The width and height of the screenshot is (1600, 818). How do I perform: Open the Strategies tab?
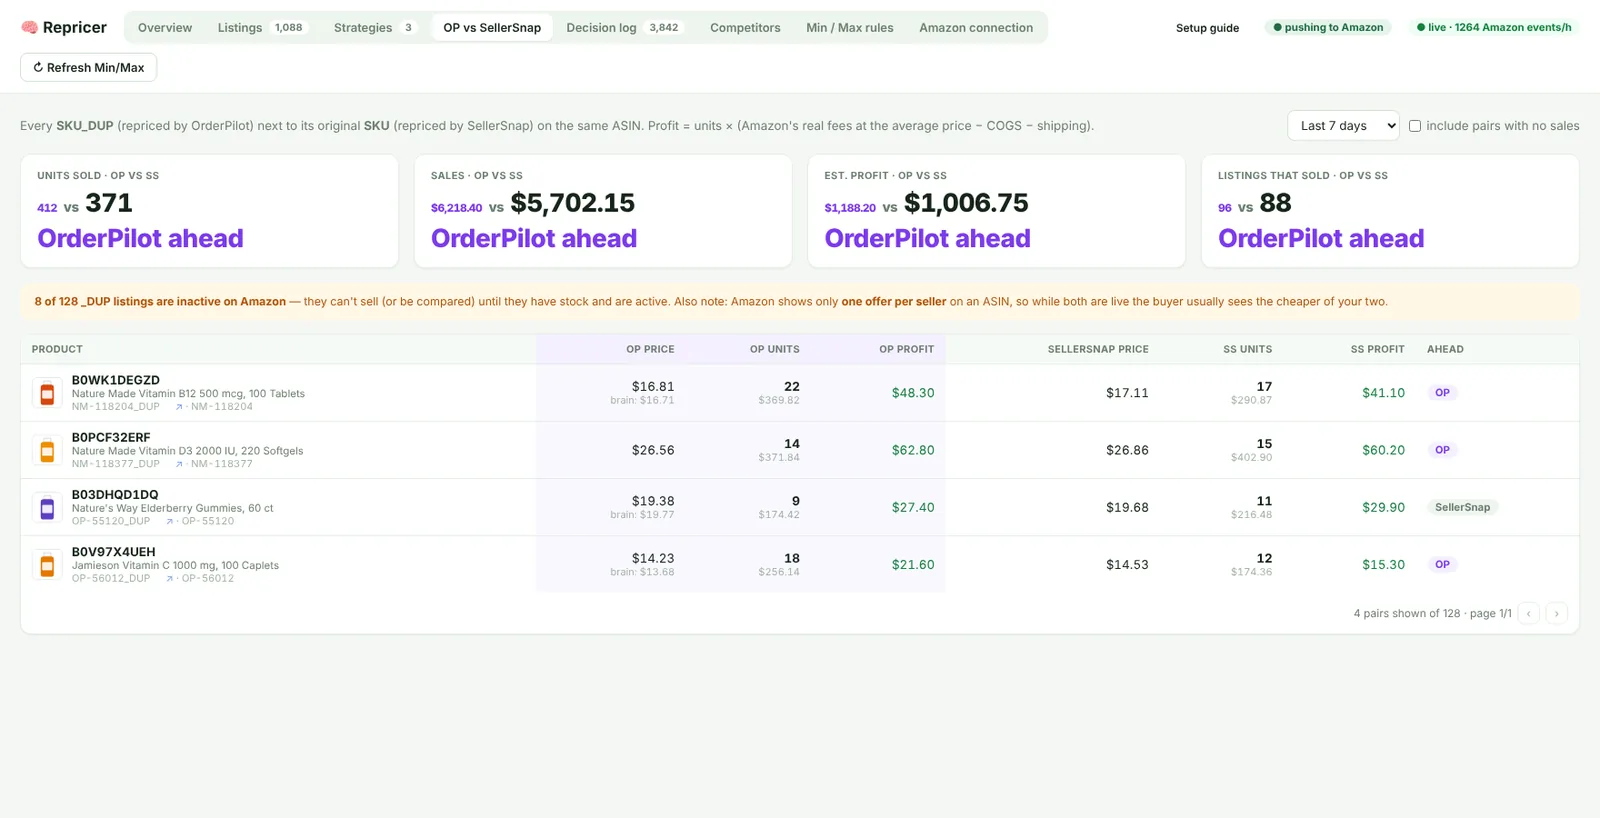click(x=374, y=28)
